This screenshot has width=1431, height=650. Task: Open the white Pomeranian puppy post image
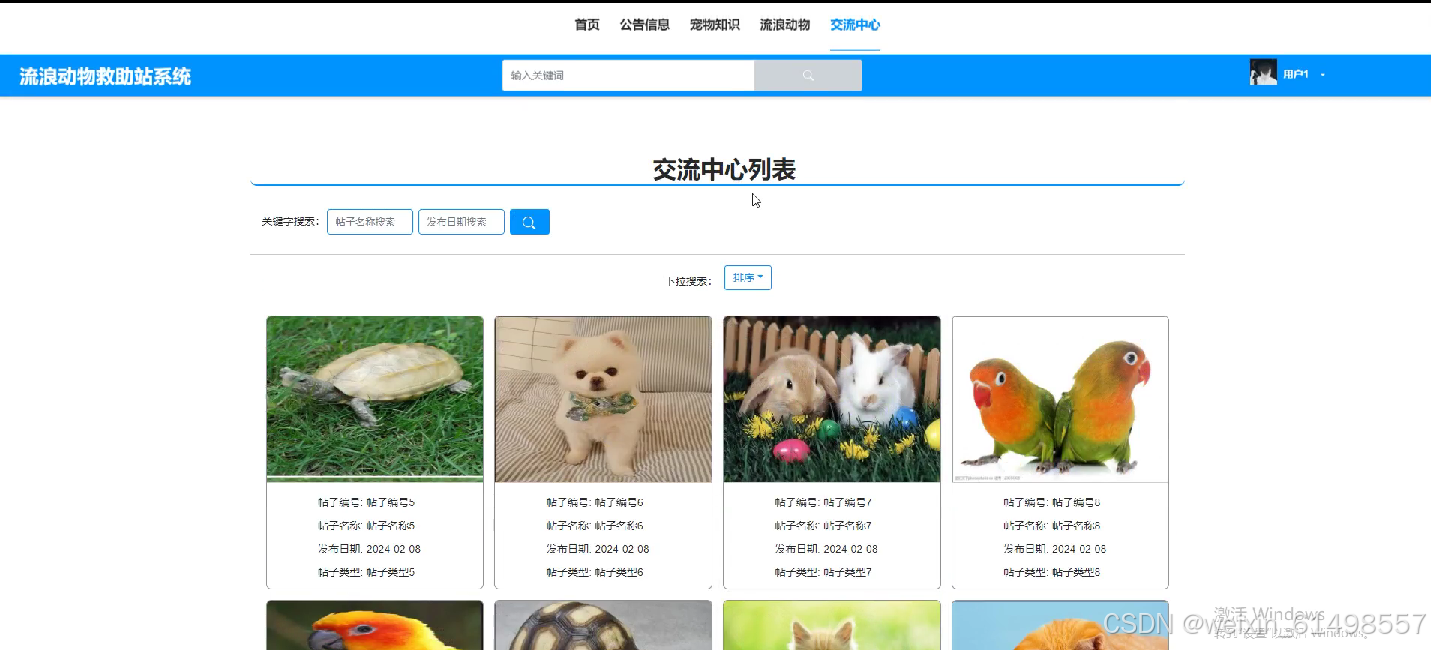click(x=603, y=399)
